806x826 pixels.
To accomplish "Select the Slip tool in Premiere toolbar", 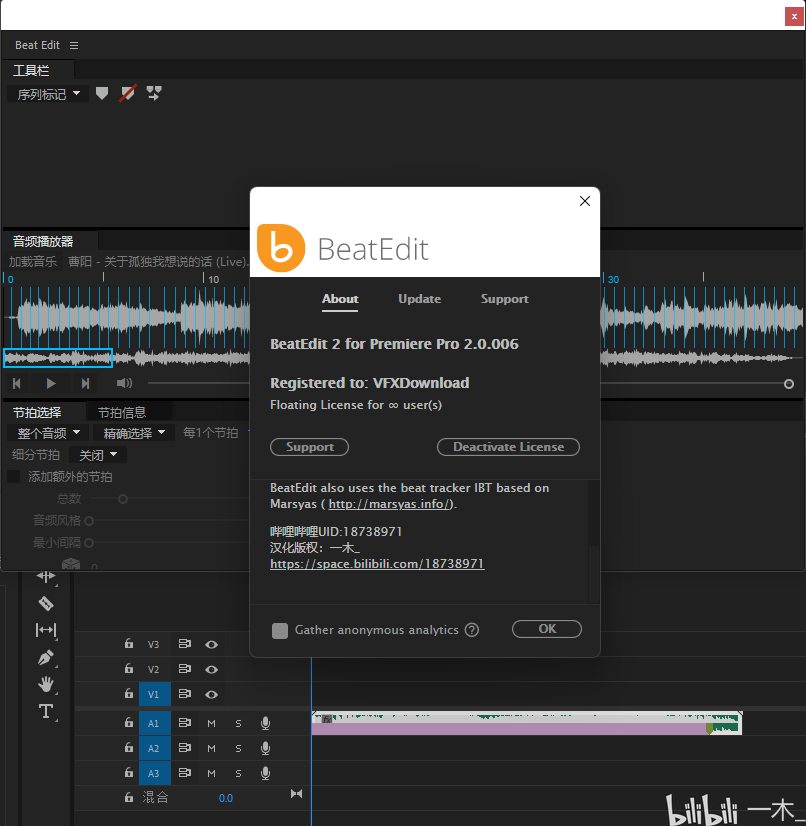I will pyautogui.click(x=46, y=630).
